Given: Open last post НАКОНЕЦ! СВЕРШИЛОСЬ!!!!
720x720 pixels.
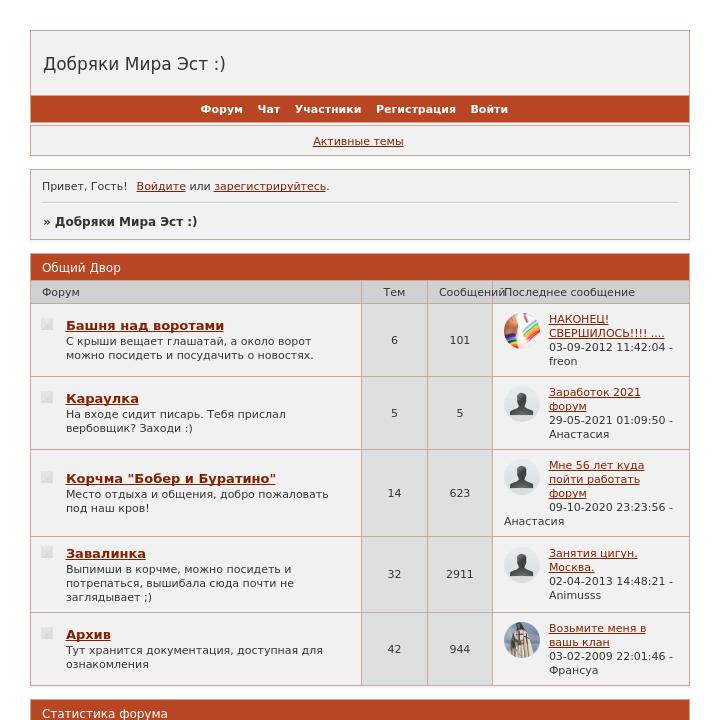Looking at the screenshot, I should click(606, 326).
